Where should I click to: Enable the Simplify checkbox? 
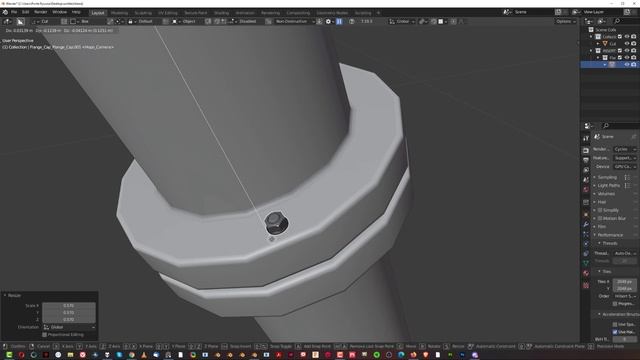click(x=600, y=210)
